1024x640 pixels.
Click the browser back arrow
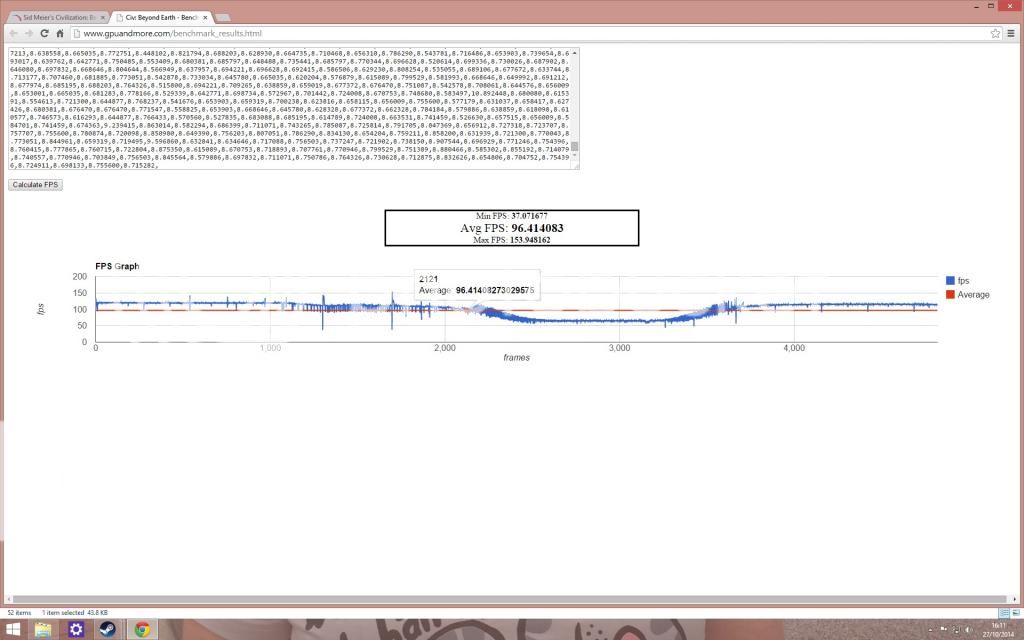(x=11, y=33)
